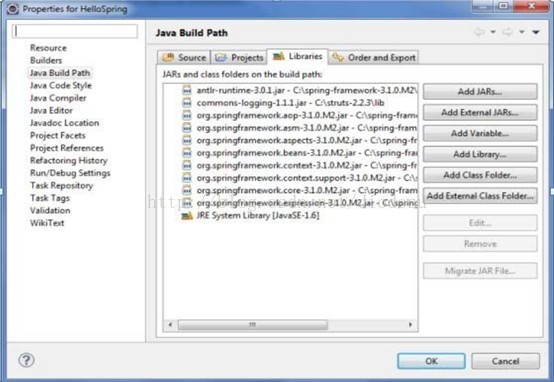This screenshot has width=554, height=382.
Task: Open the Project Facets page
Action: (x=58, y=135)
